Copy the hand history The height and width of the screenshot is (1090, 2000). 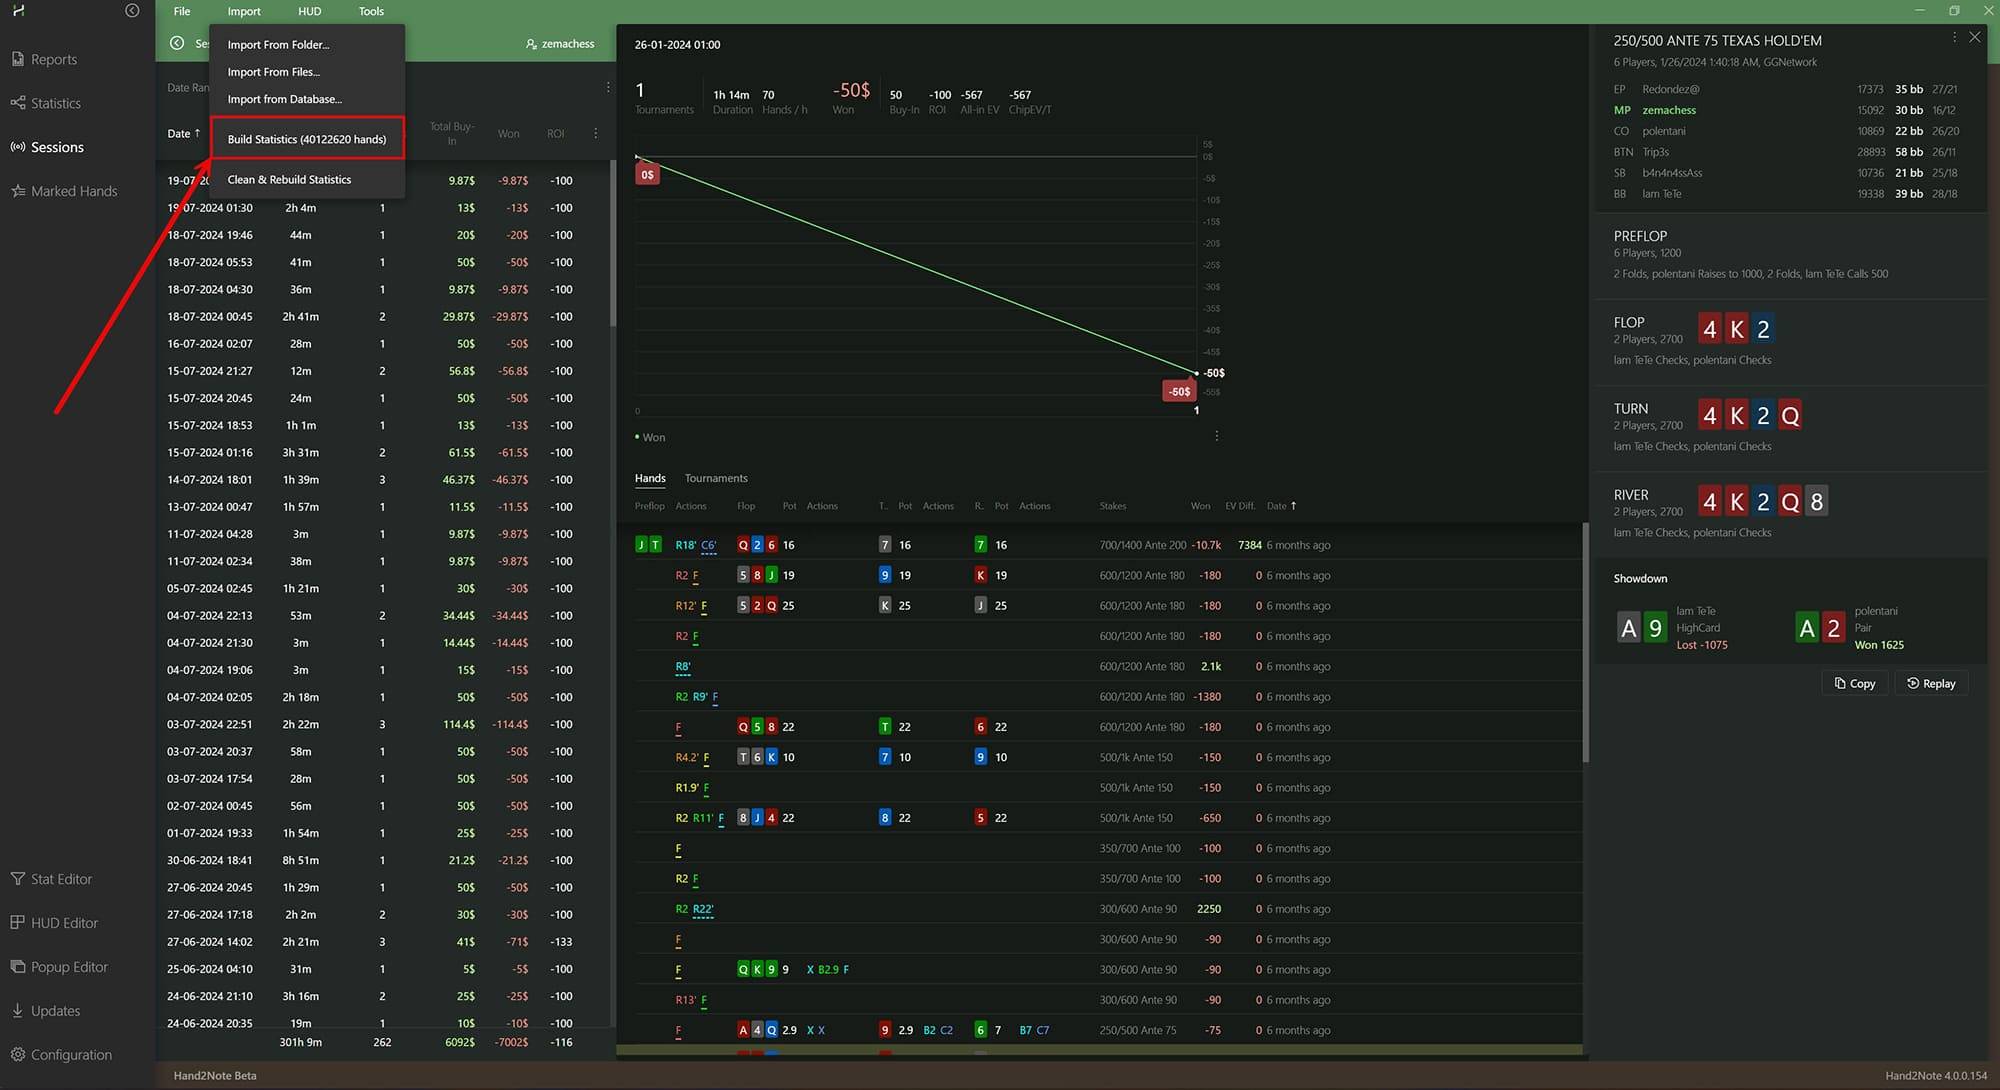[x=1855, y=683]
